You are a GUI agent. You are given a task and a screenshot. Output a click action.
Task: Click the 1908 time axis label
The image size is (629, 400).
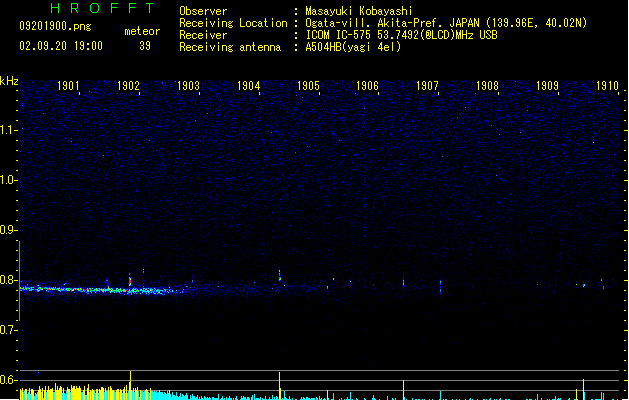pos(487,86)
